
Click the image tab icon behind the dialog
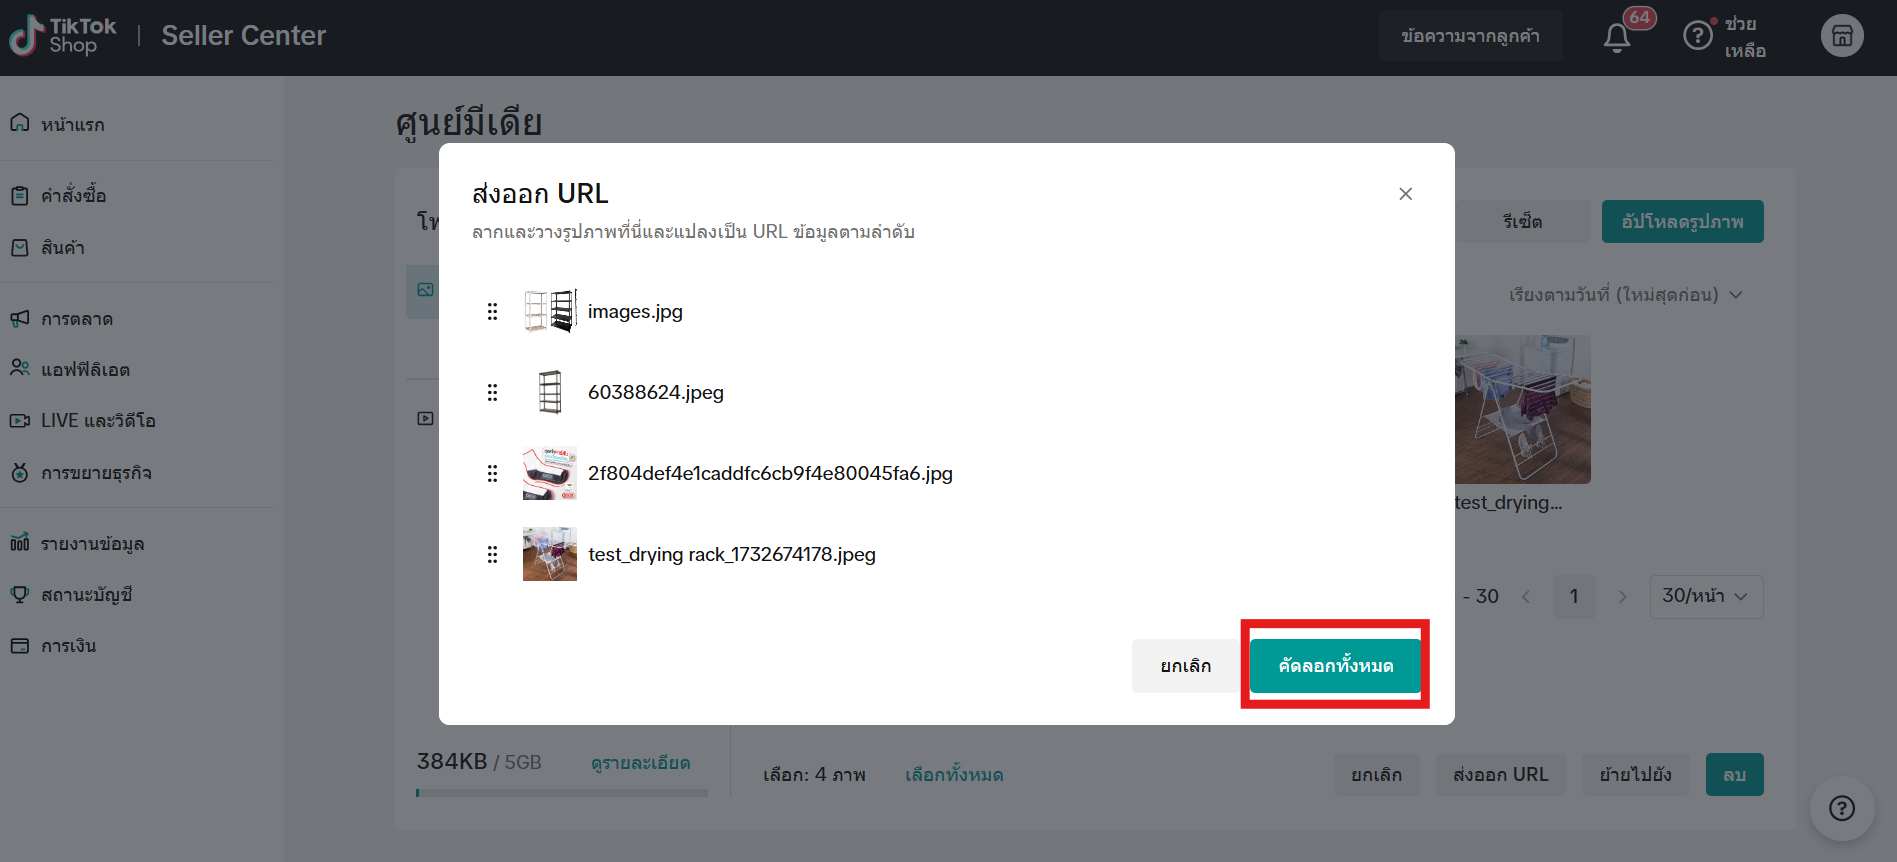pyautogui.click(x=425, y=290)
